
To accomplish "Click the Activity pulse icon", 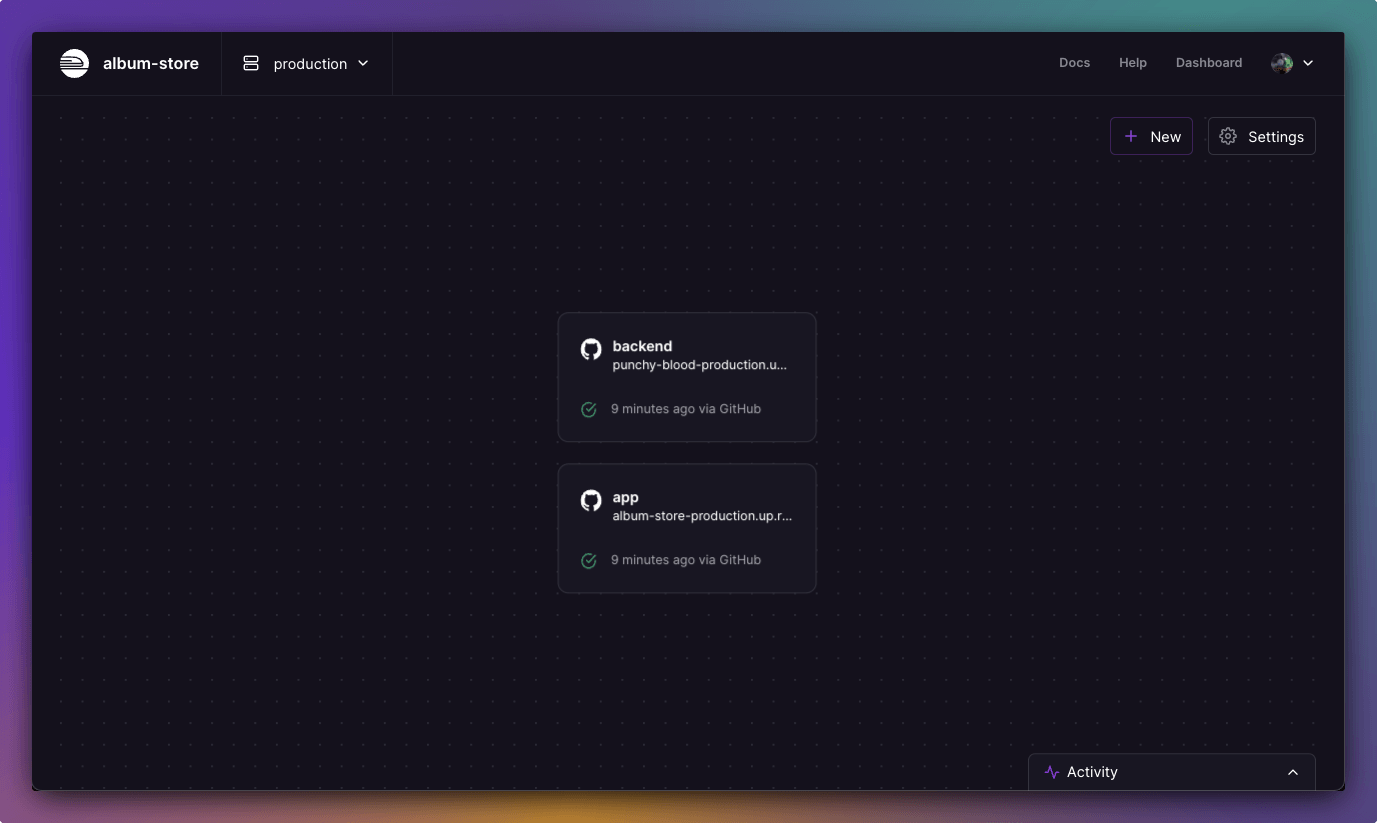I will click(x=1051, y=772).
